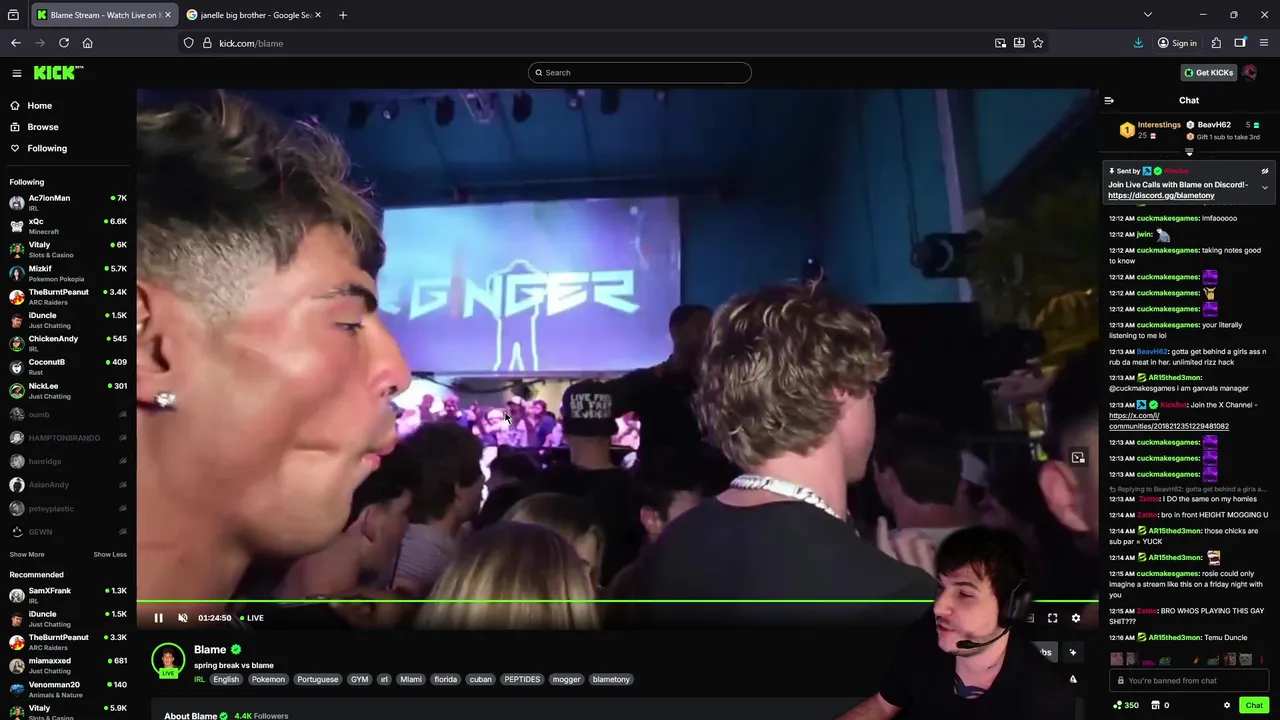Select the Miami tag

tap(411, 679)
